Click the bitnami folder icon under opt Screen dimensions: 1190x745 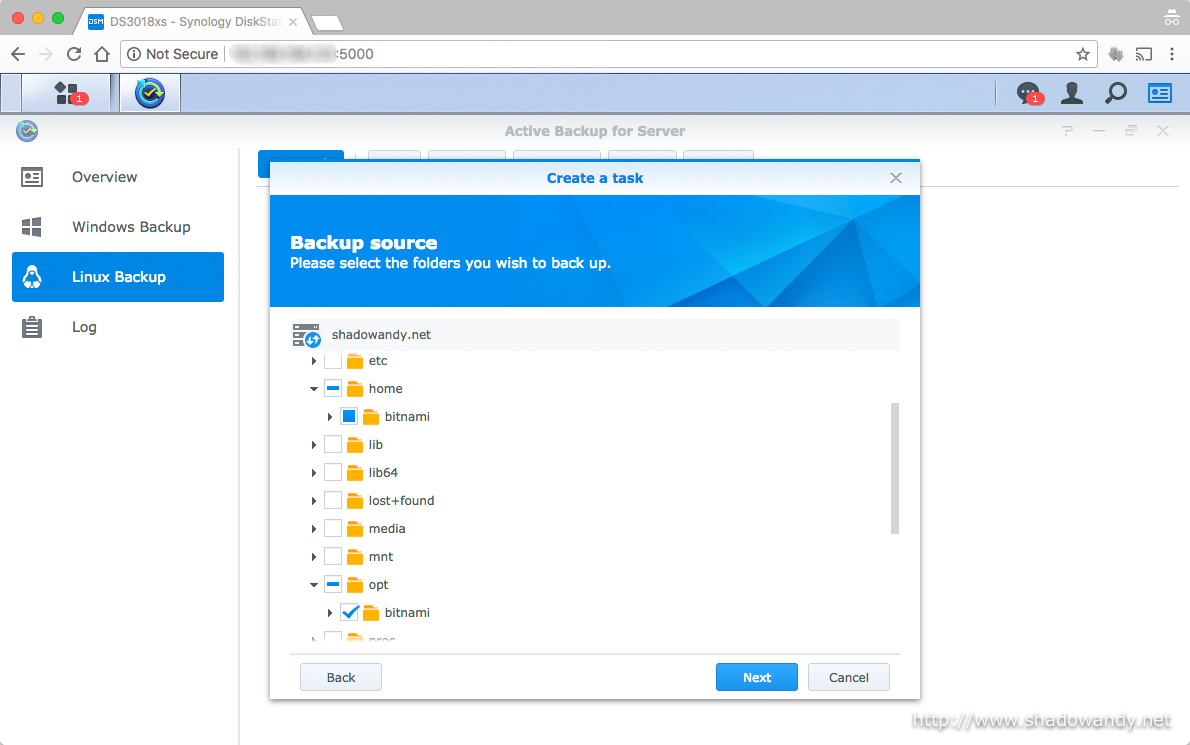371,613
